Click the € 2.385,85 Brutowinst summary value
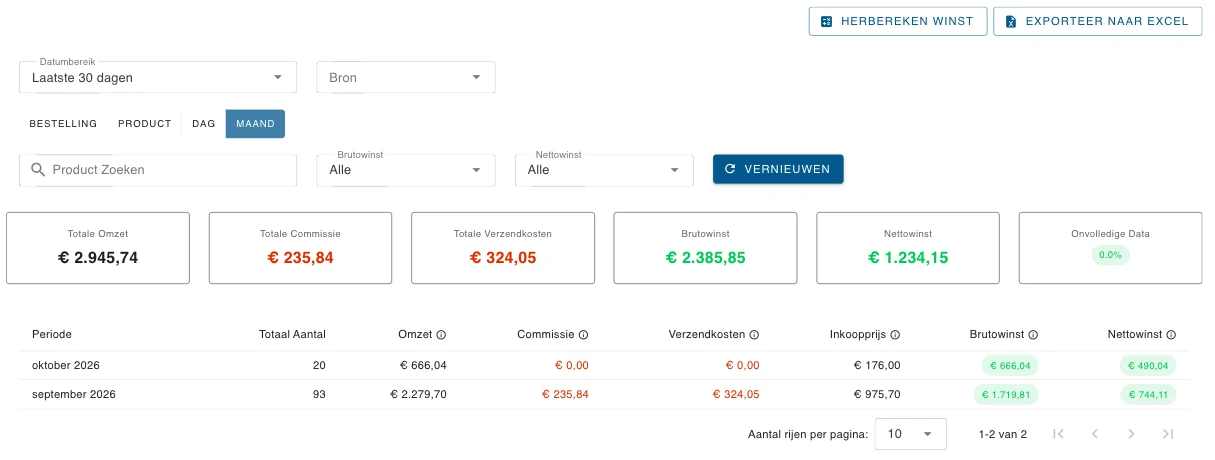Screen dimensions: 1215x460 click(x=705, y=257)
